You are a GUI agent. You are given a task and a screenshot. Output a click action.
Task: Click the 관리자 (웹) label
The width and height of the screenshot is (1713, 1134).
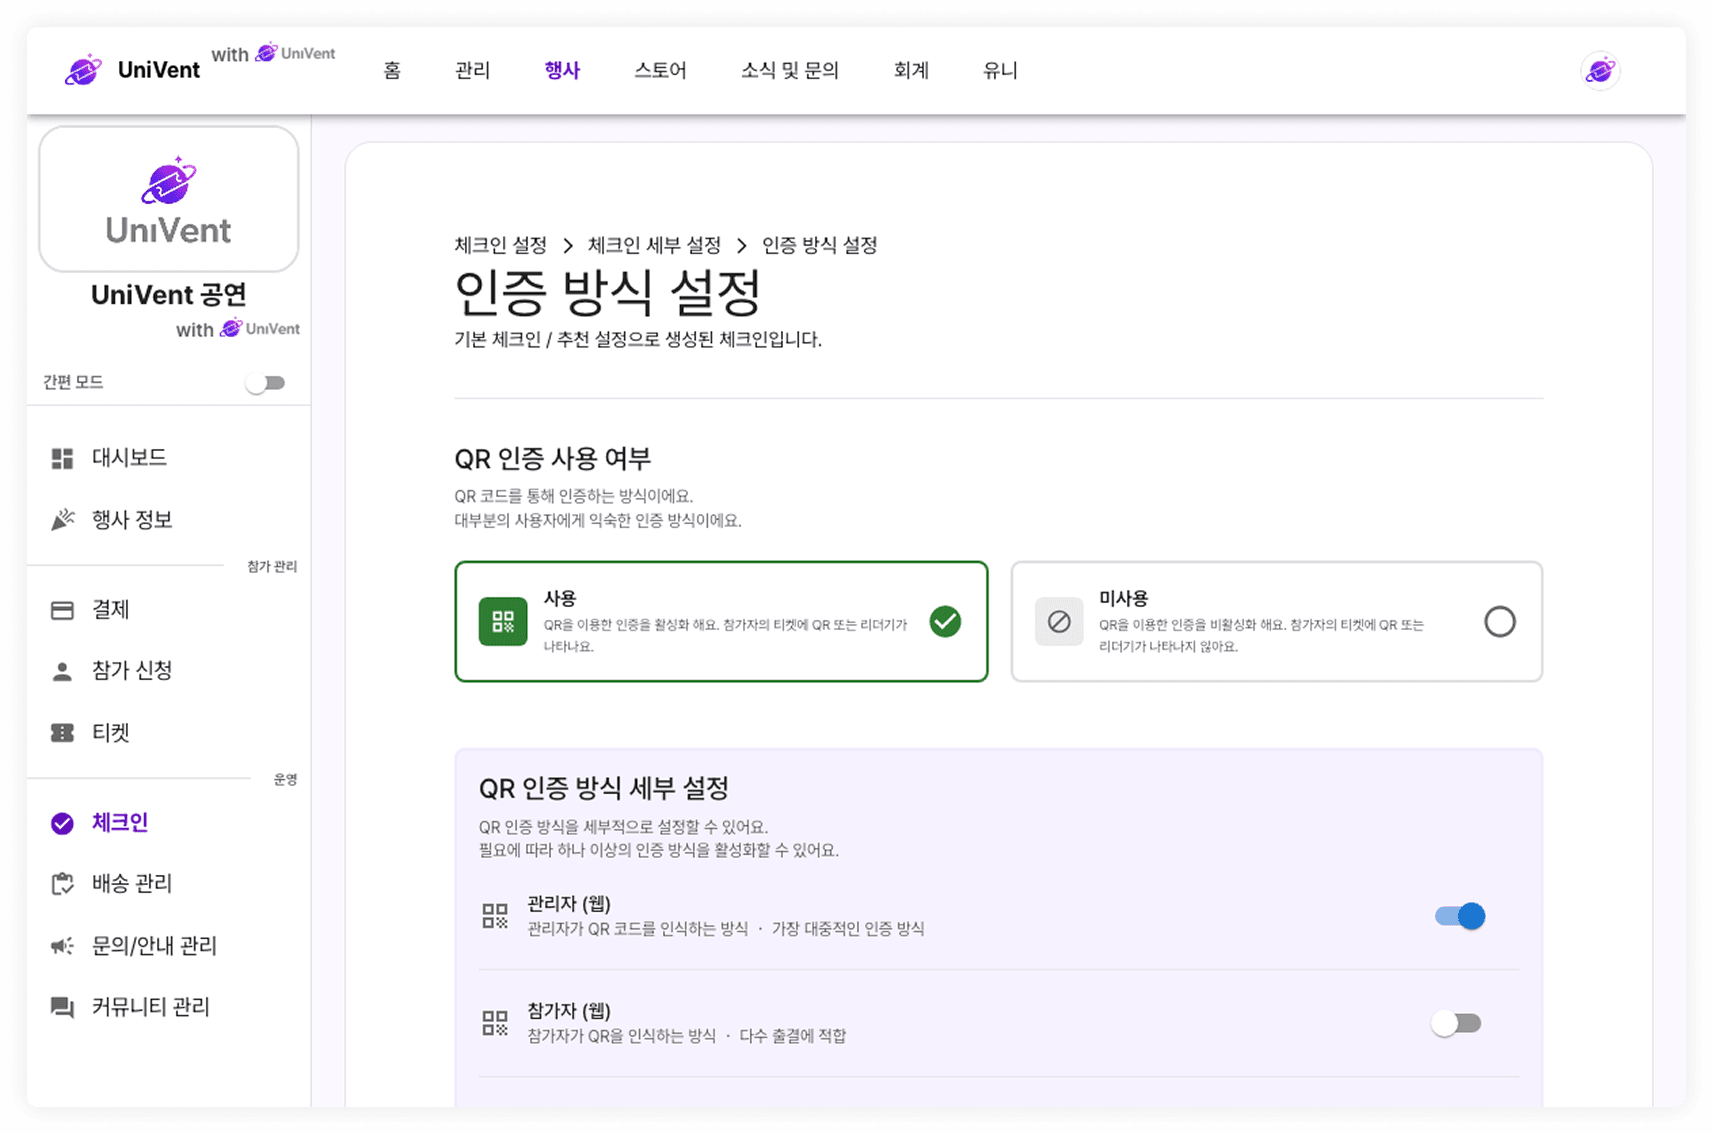pyautogui.click(x=569, y=904)
